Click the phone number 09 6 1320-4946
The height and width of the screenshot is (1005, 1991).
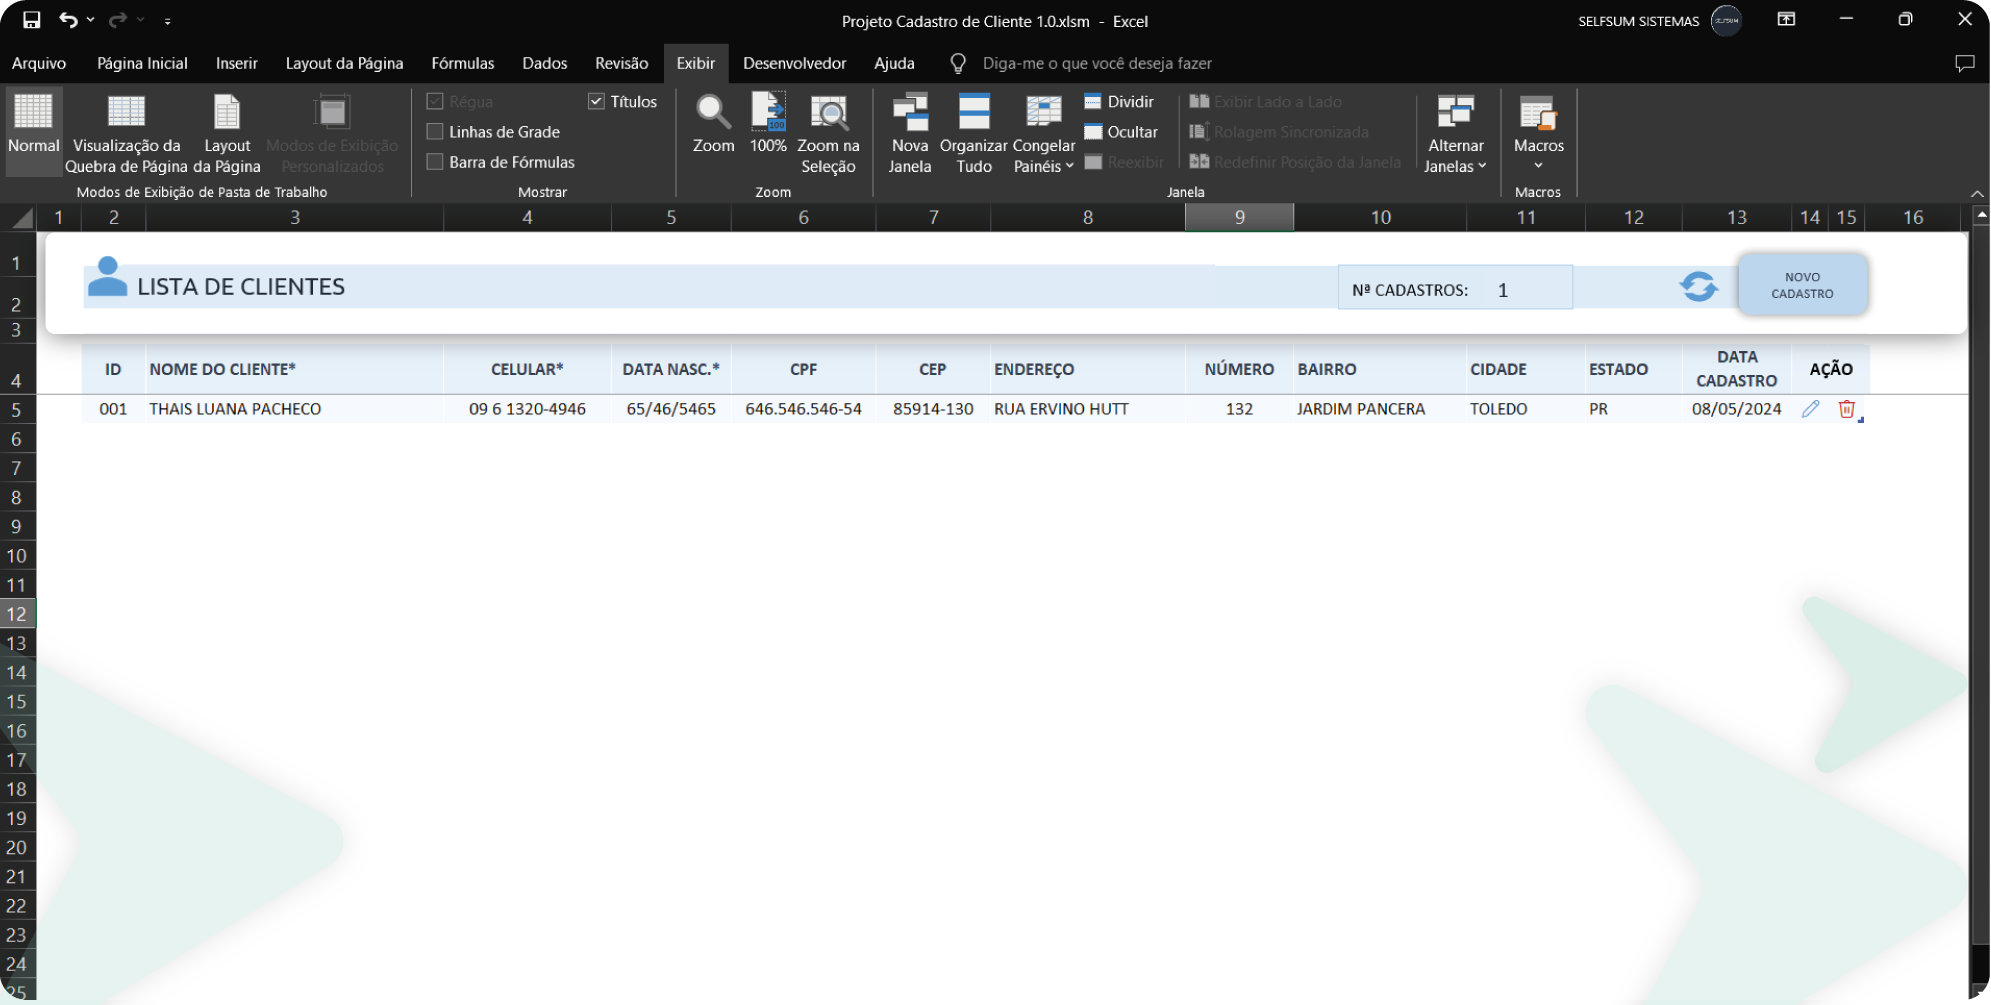click(x=527, y=409)
